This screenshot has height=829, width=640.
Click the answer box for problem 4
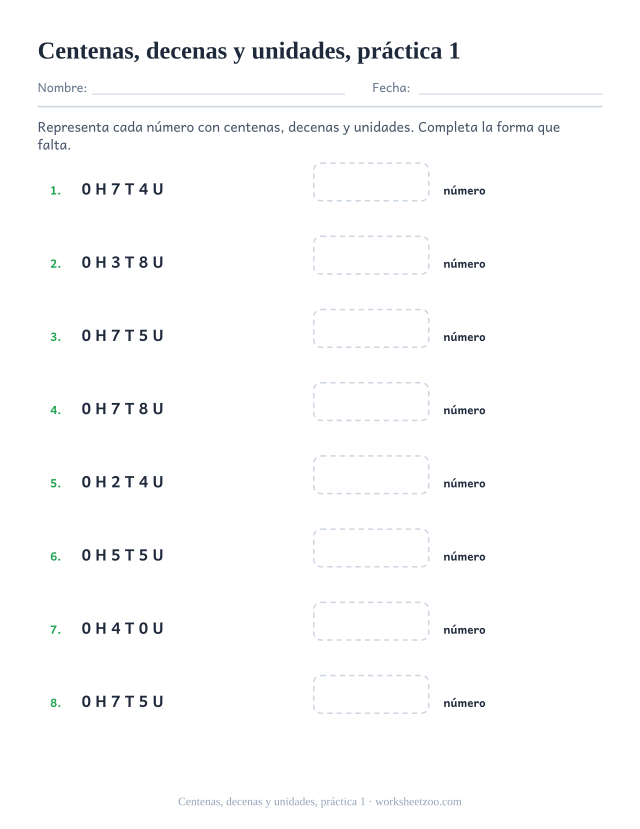coord(370,402)
